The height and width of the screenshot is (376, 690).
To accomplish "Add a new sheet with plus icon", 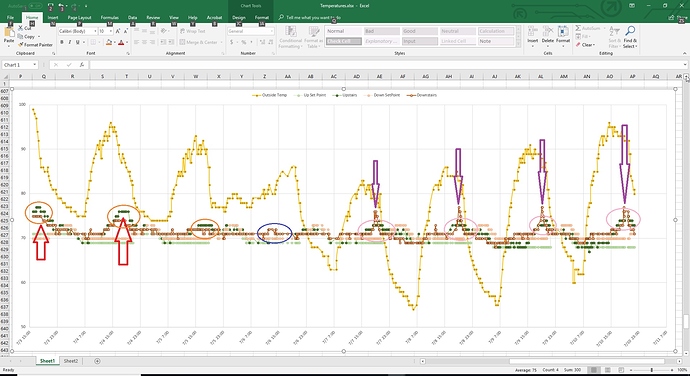I will tap(97, 361).
